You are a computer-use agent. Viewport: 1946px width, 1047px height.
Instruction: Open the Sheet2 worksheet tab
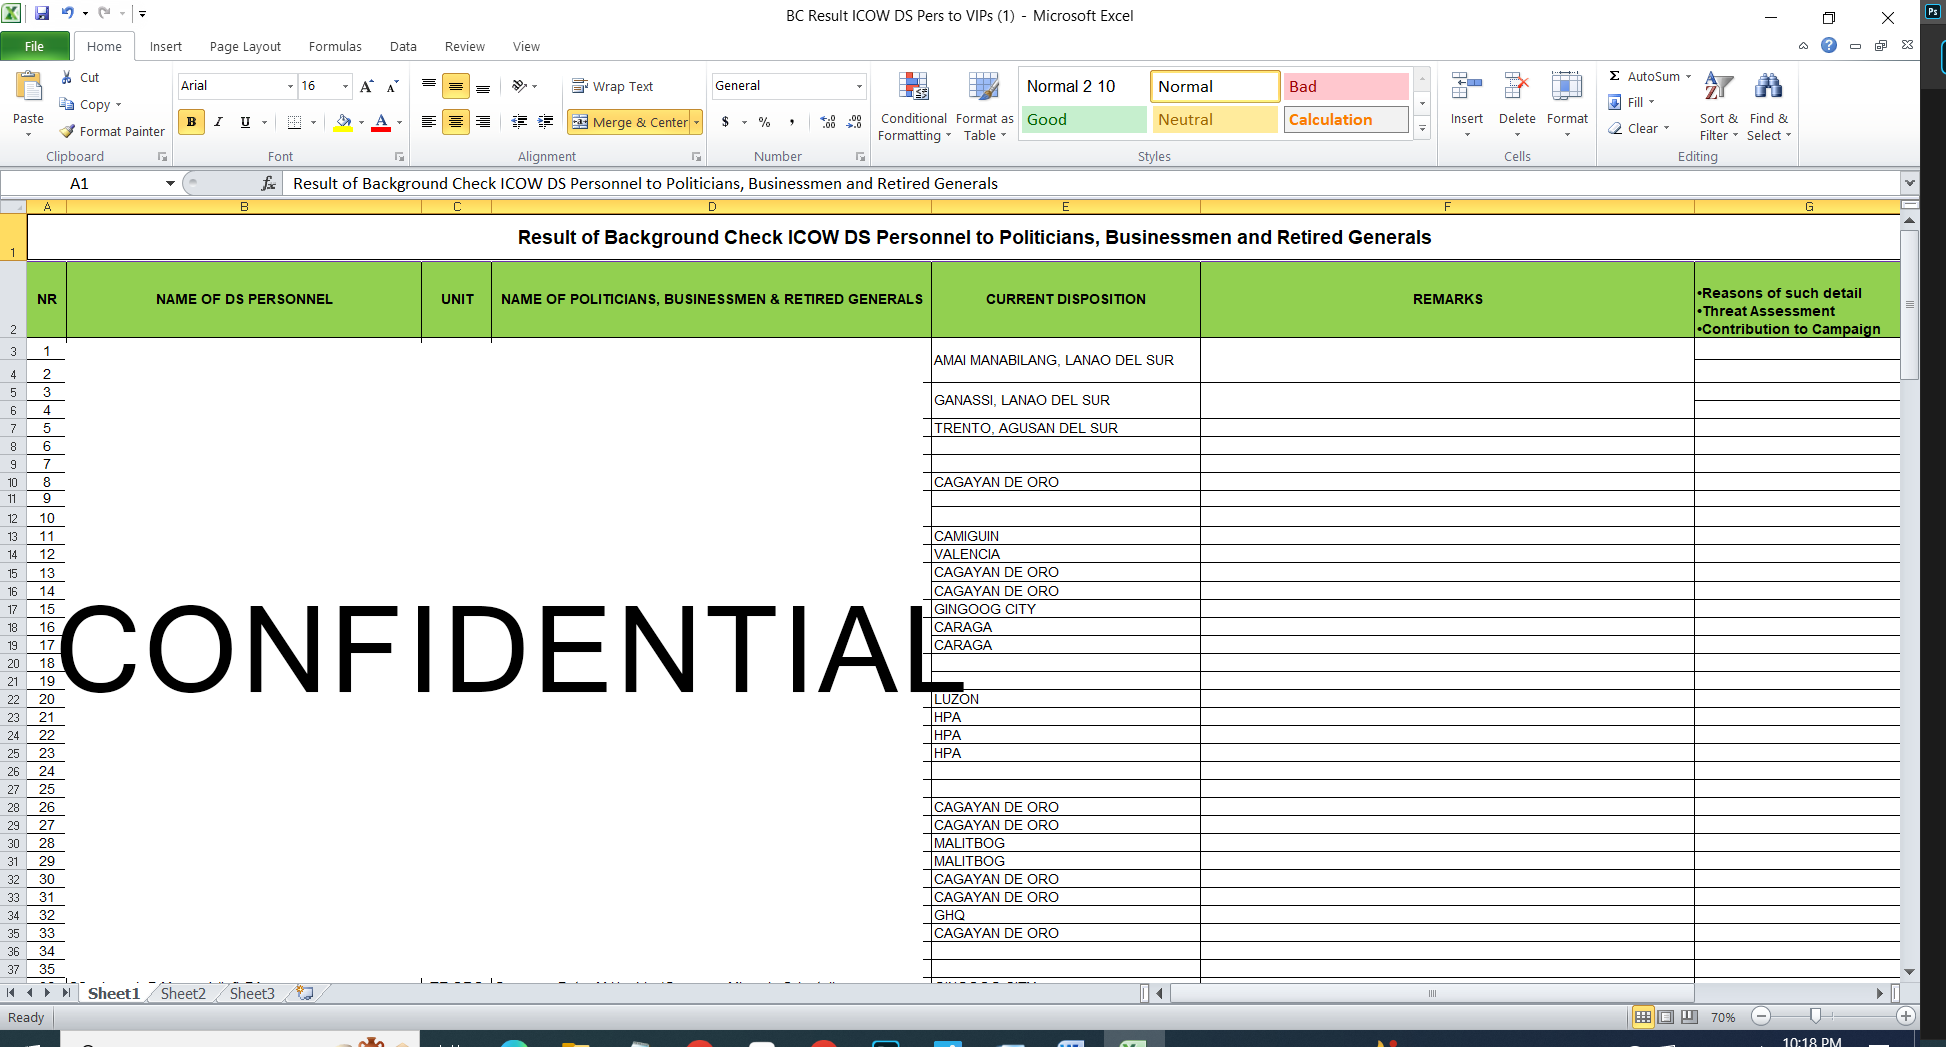(x=183, y=993)
